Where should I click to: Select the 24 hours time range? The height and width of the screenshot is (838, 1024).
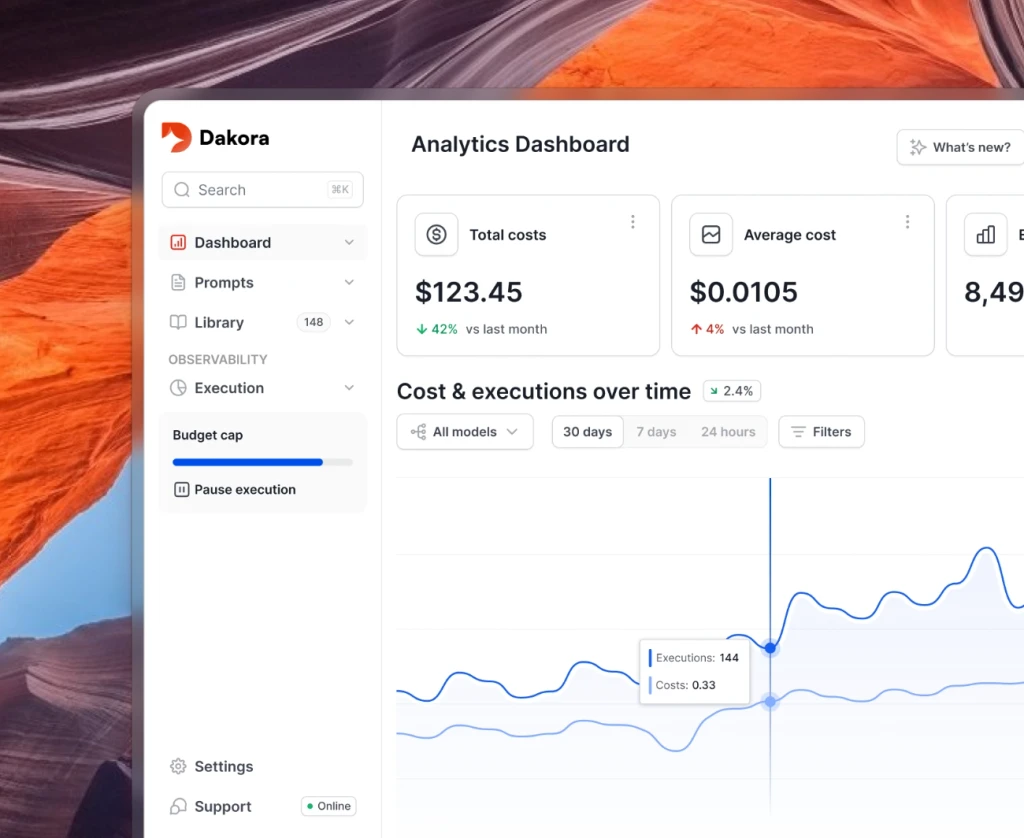pos(727,431)
